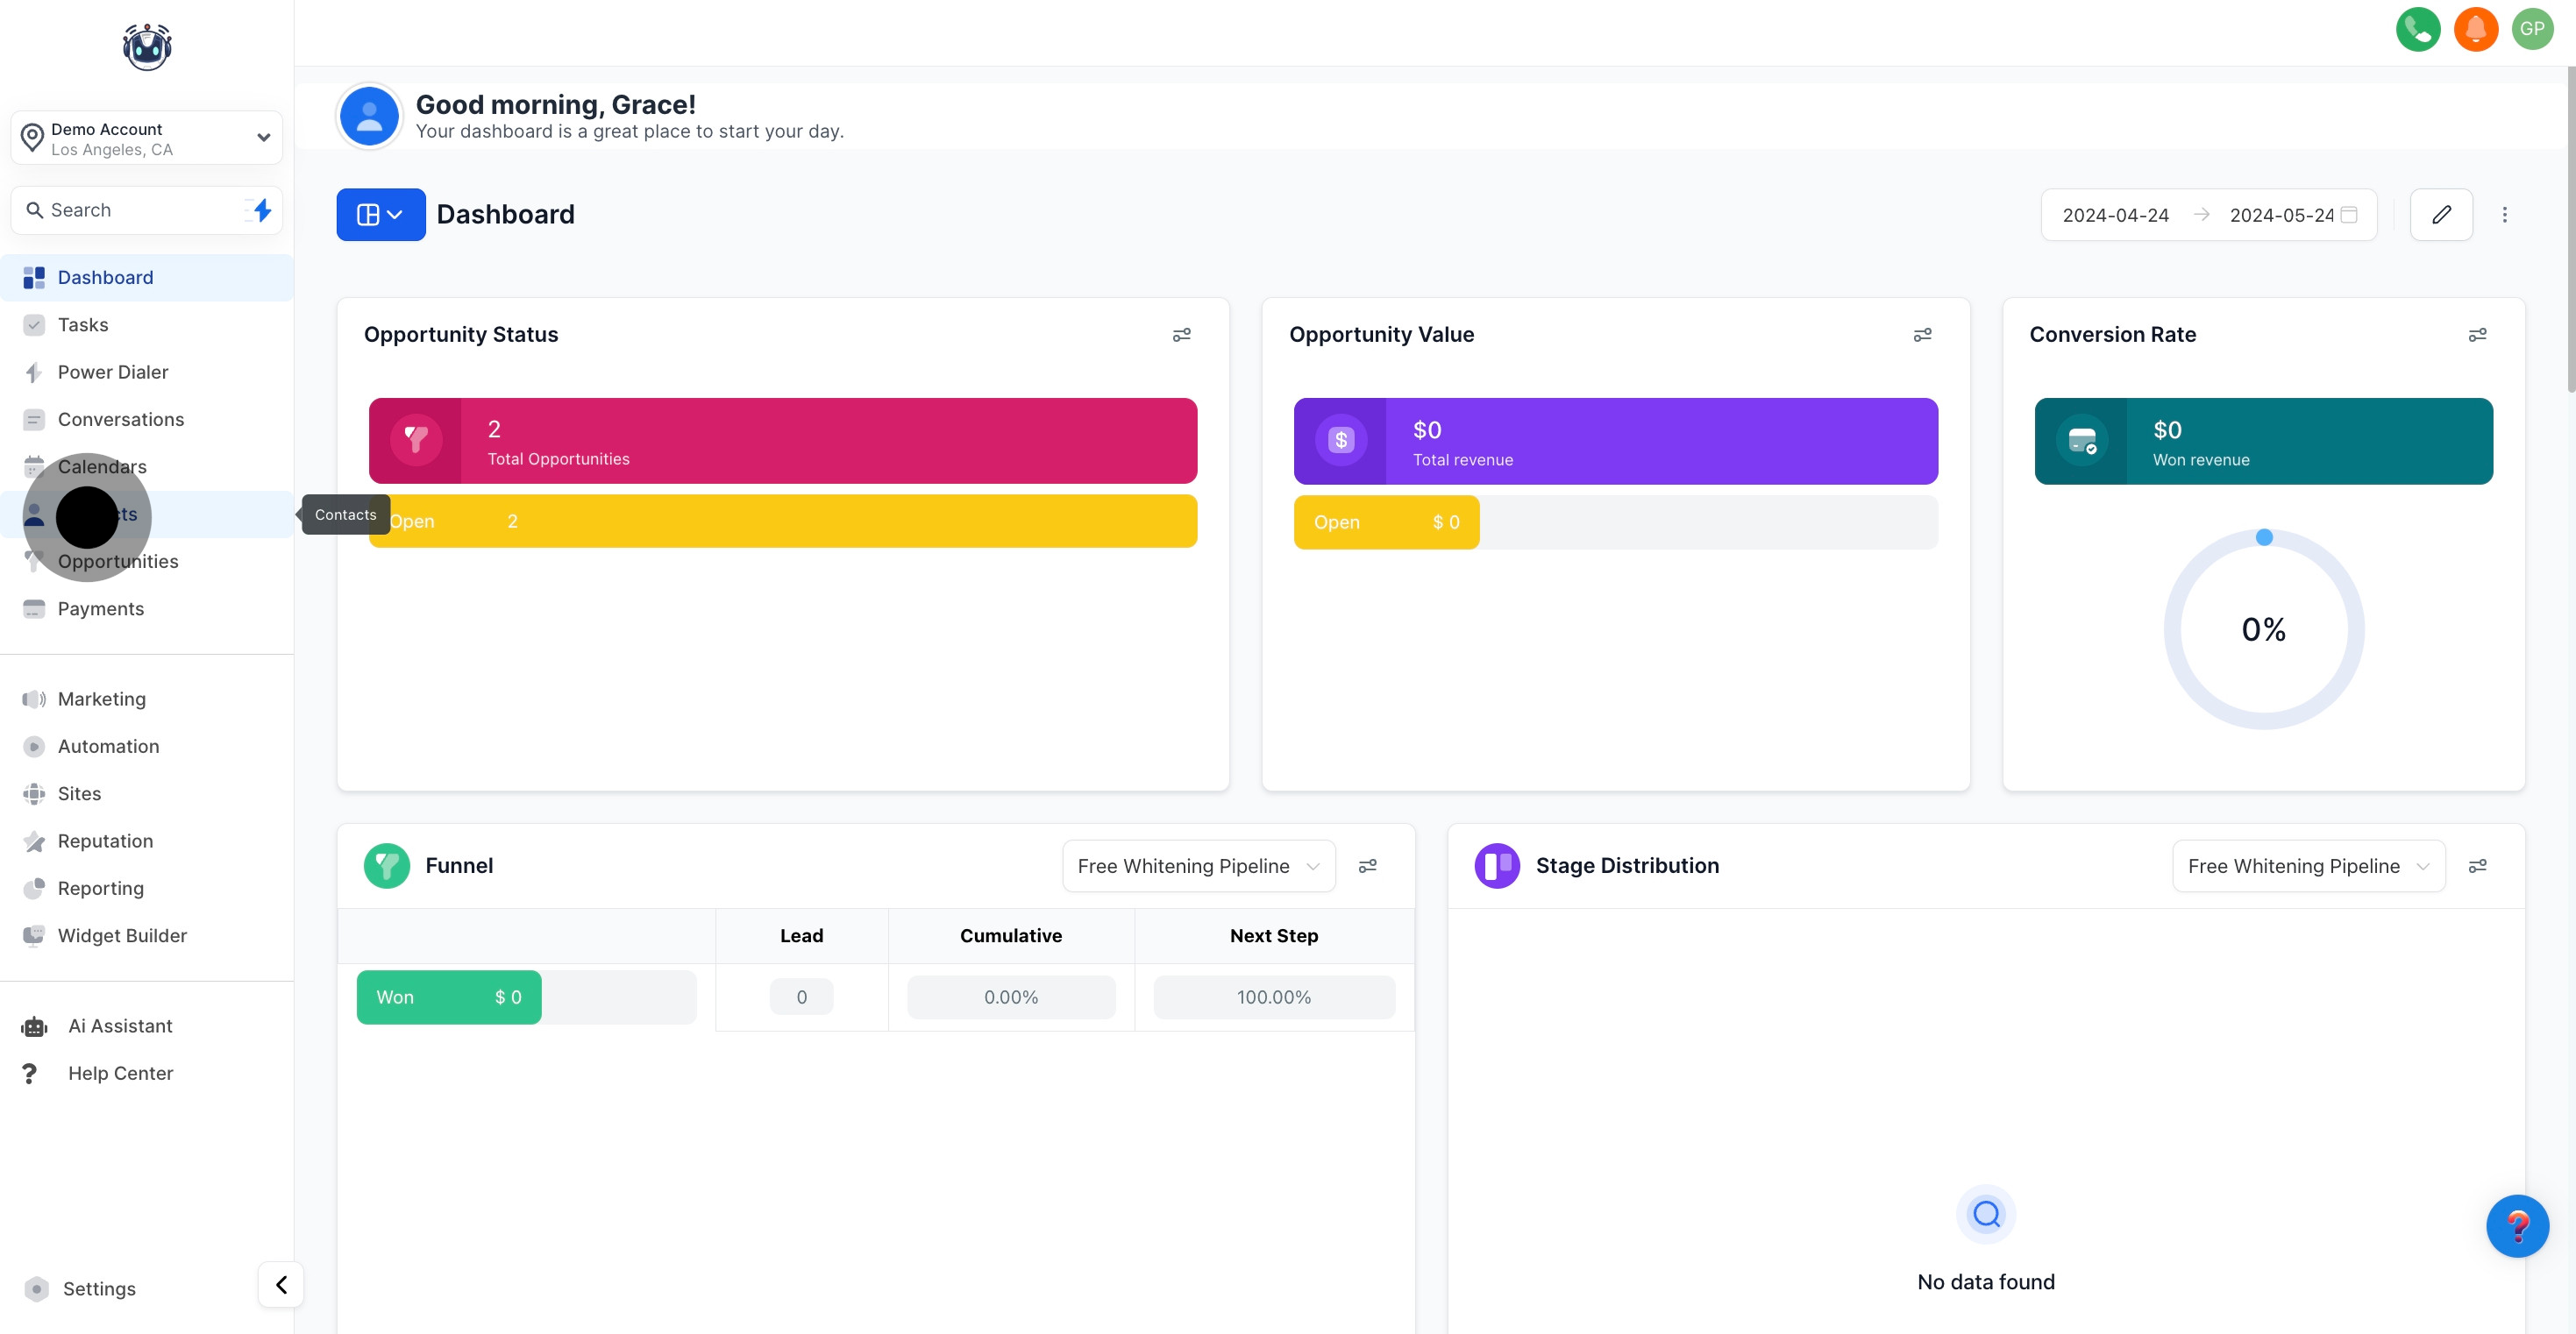Open the Automation sidebar item
Image resolution: width=2576 pixels, height=1334 pixels.
(x=108, y=747)
